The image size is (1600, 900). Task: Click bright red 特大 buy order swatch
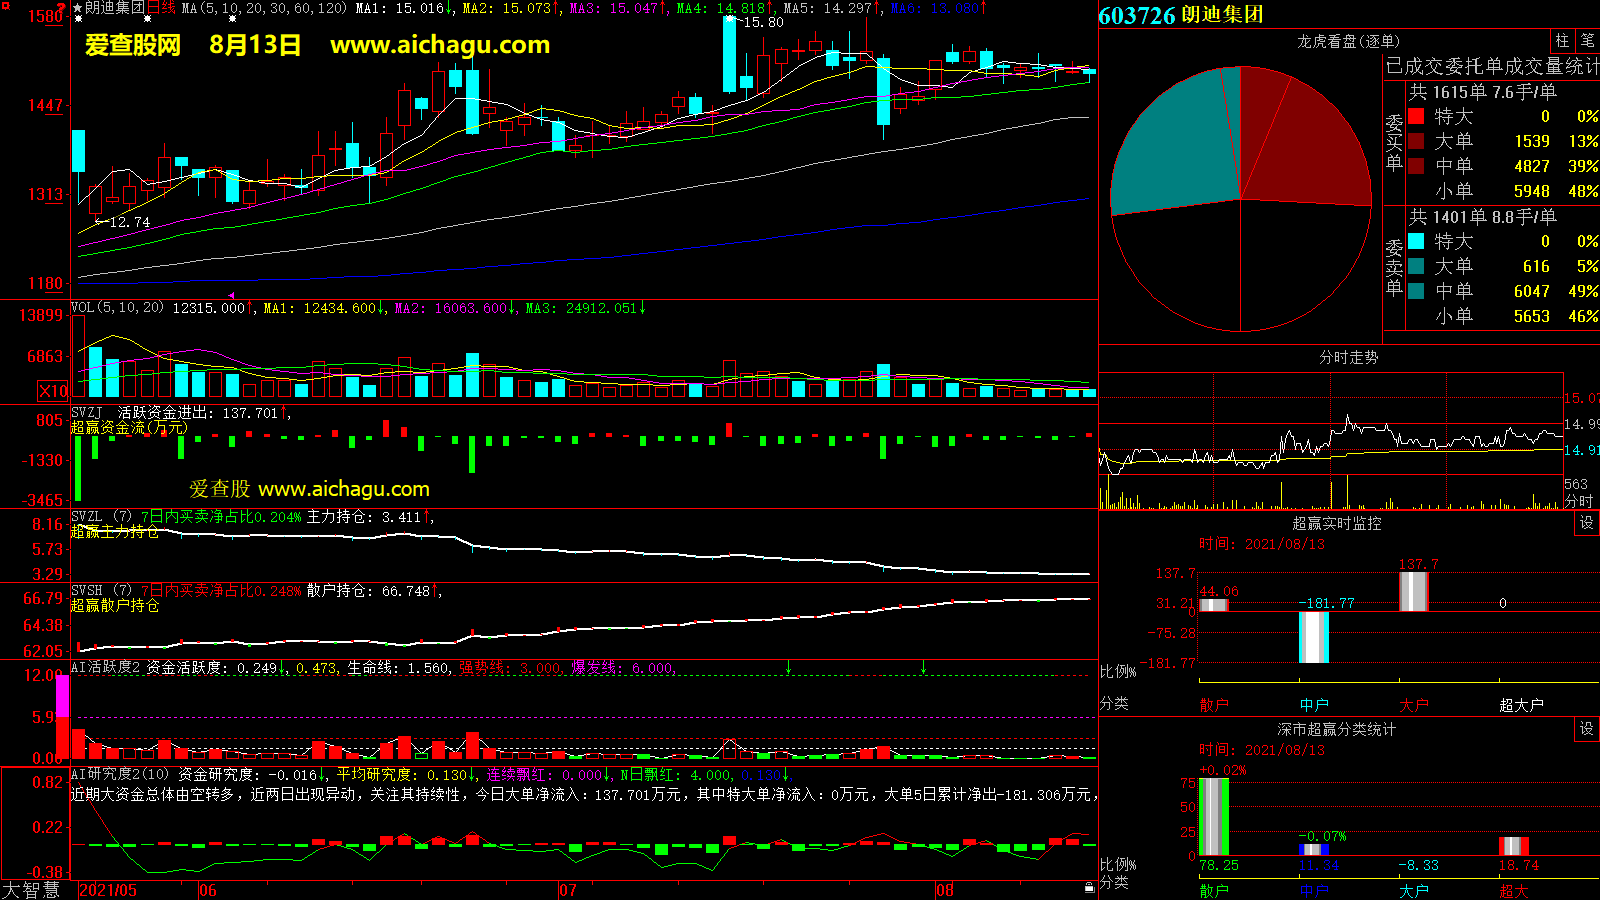click(x=1416, y=116)
